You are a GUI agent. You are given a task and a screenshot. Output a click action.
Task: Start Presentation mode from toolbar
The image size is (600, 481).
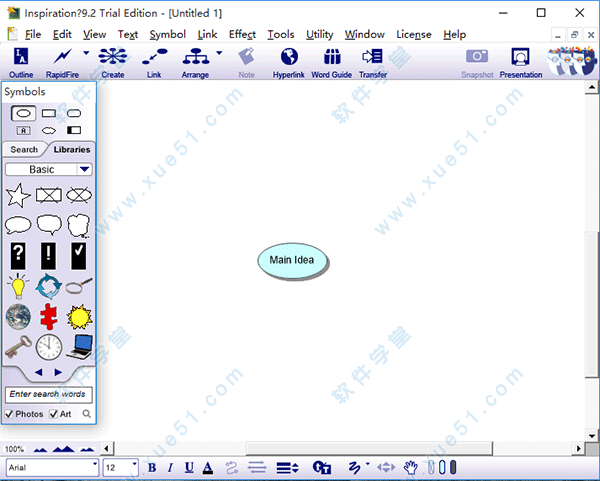520,60
